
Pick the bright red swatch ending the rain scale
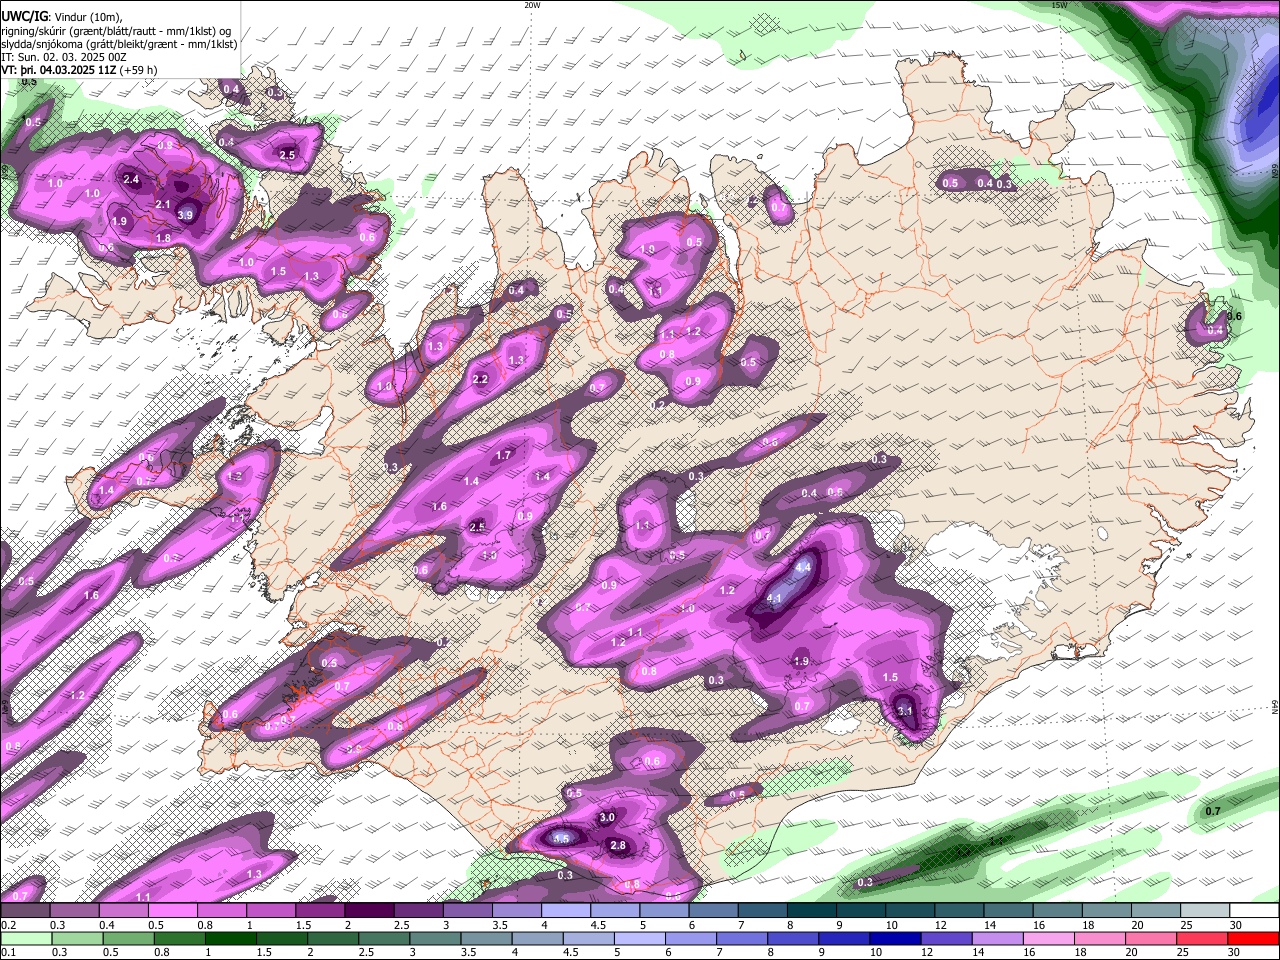click(1253, 938)
